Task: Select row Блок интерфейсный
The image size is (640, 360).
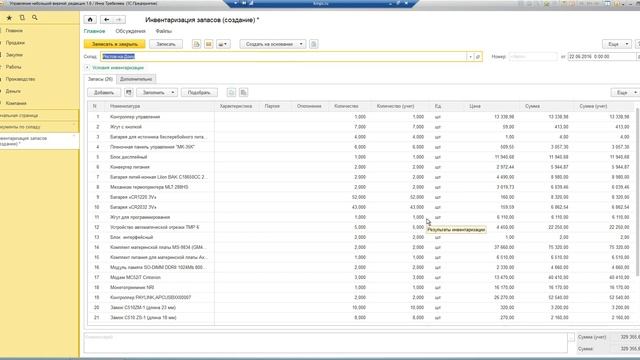Action: coord(361,237)
